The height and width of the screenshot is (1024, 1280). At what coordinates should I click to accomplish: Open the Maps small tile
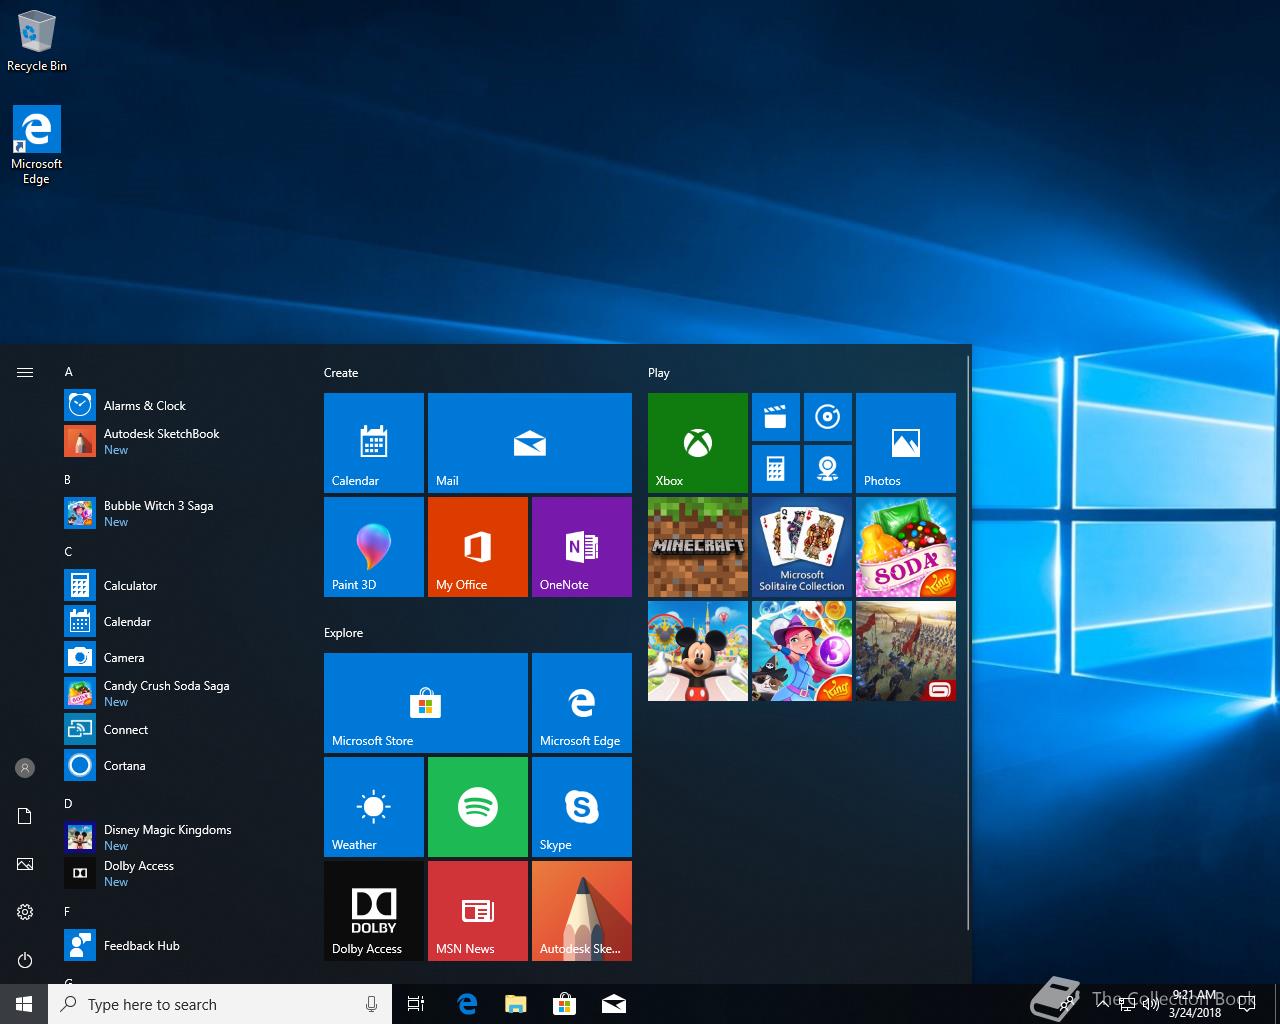(828, 469)
